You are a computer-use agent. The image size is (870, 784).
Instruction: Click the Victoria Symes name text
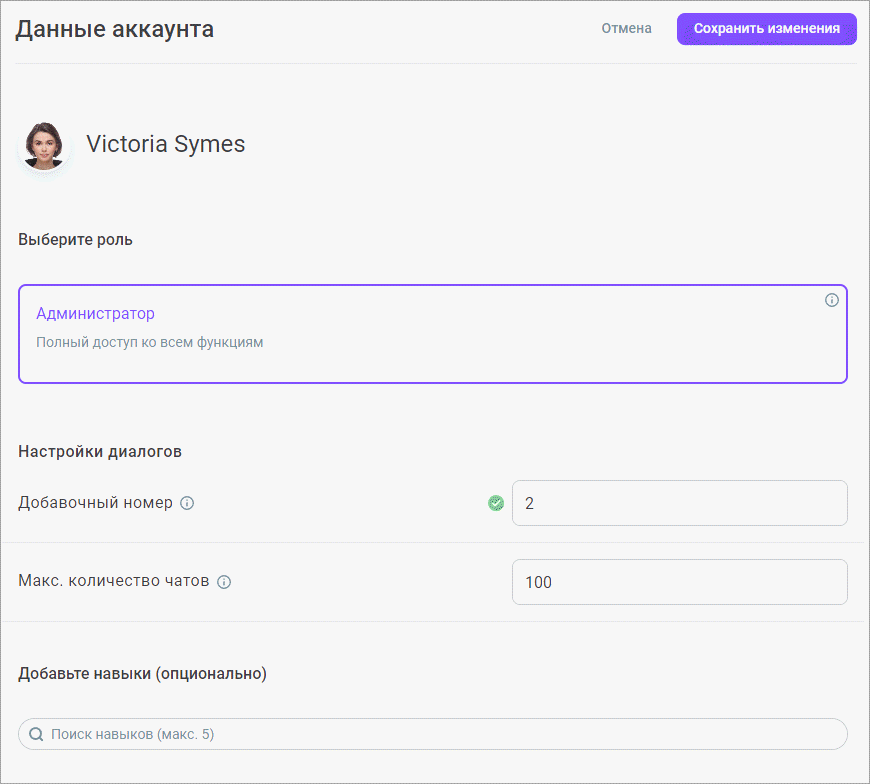tap(165, 144)
